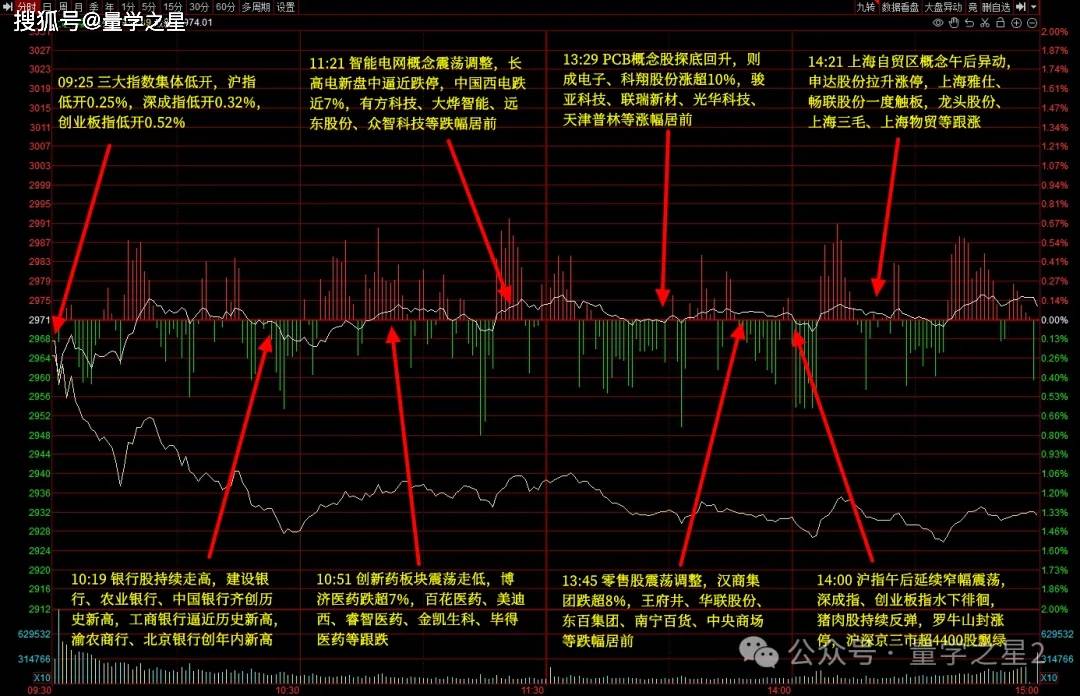Screen dimensions: 1080x696
Task: Click the 2912 price label on left axis
Action: click(39, 609)
